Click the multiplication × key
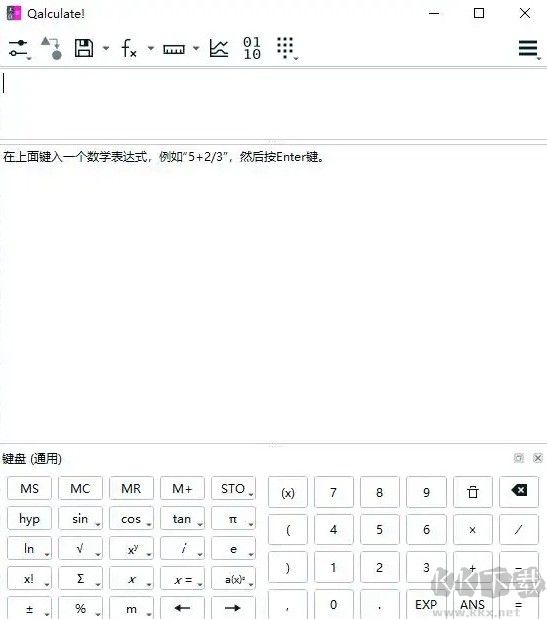 pos(473,529)
